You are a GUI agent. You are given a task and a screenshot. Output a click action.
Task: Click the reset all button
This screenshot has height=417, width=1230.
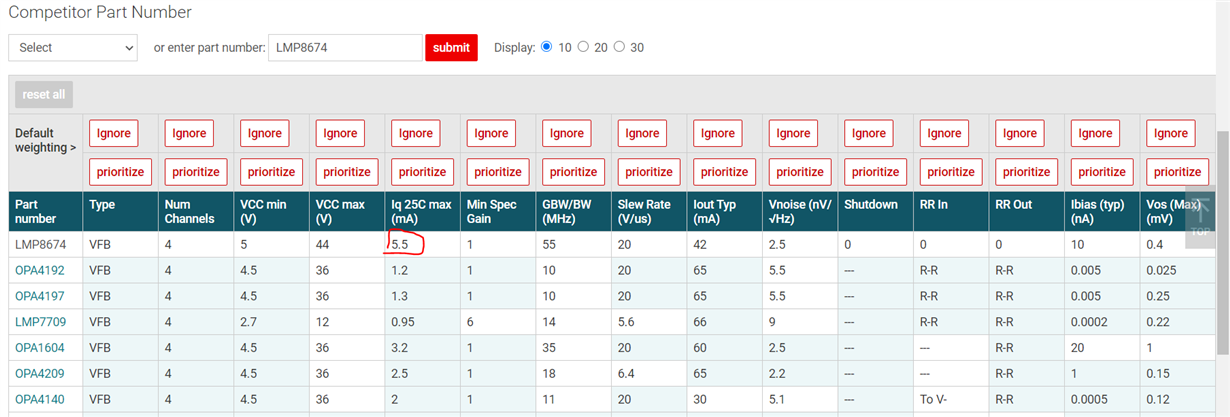[x=44, y=94]
